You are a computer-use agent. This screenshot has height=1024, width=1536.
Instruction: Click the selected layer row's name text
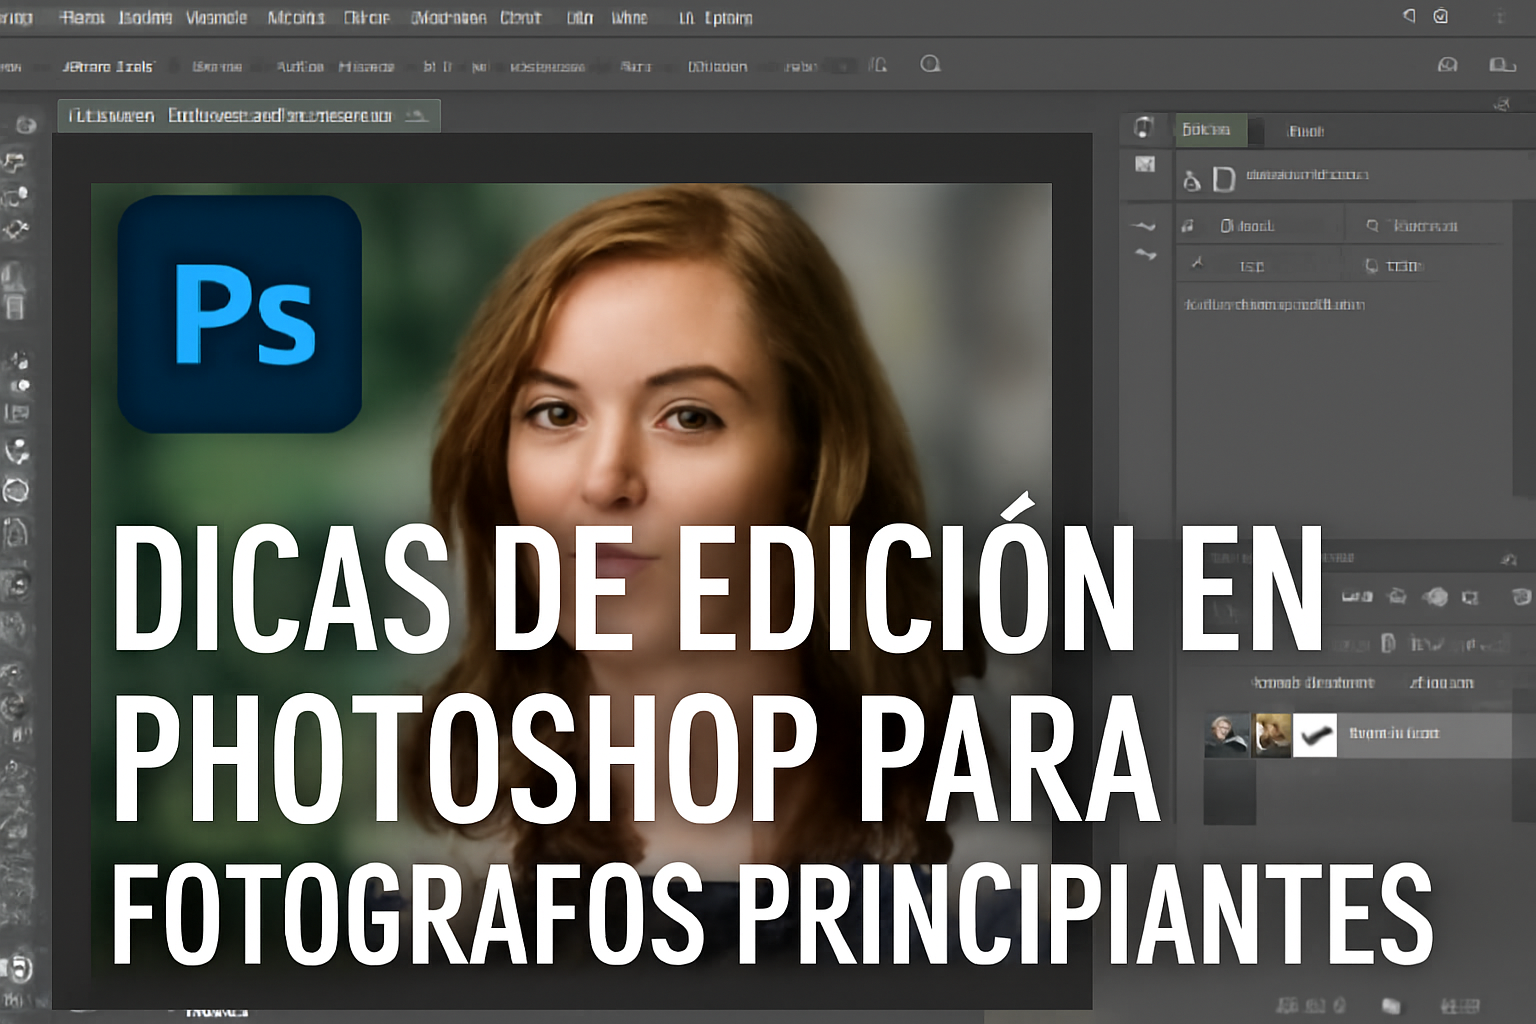point(1394,733)
